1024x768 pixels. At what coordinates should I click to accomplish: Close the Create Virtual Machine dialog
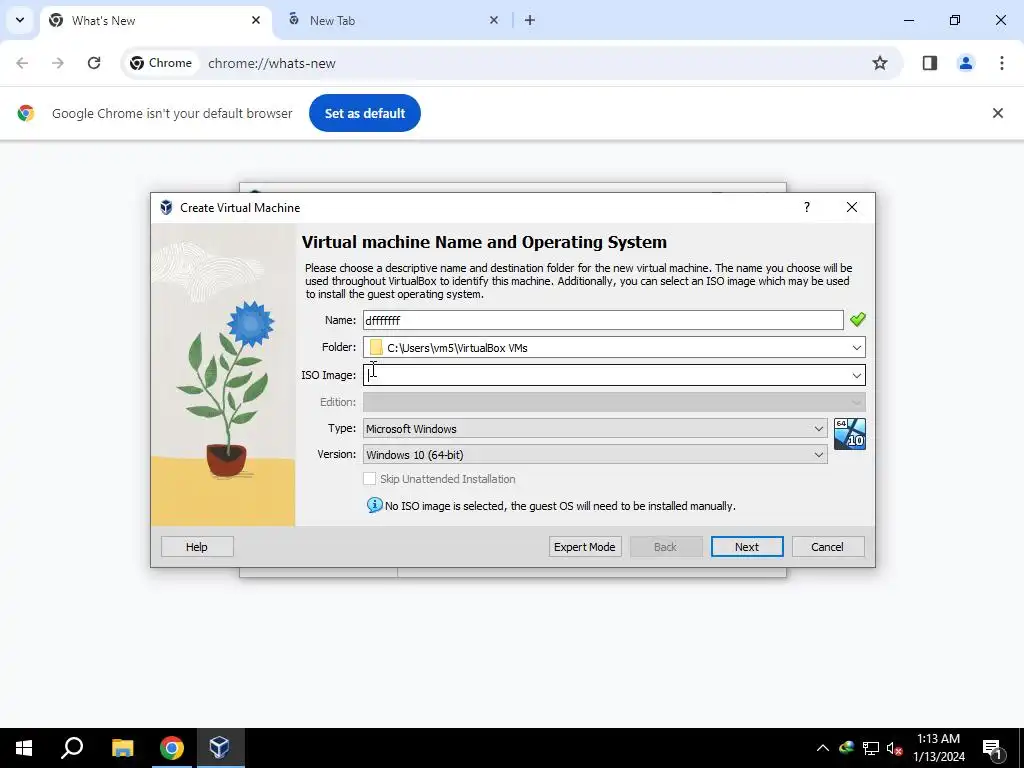click(852, 207)
